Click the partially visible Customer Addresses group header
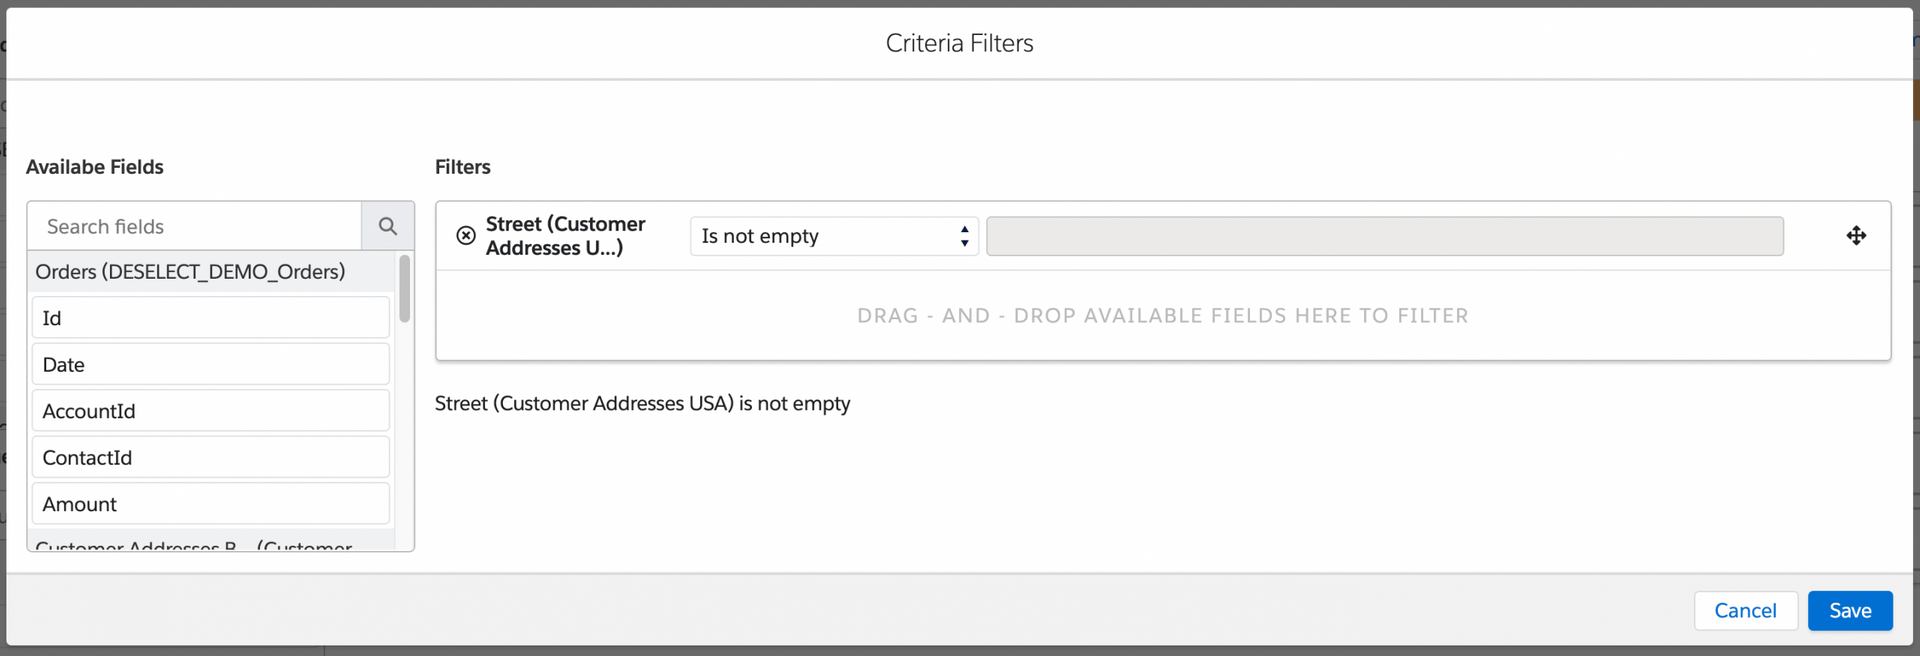The width and height of the screenshot is (1920, 656). (194, 545)
